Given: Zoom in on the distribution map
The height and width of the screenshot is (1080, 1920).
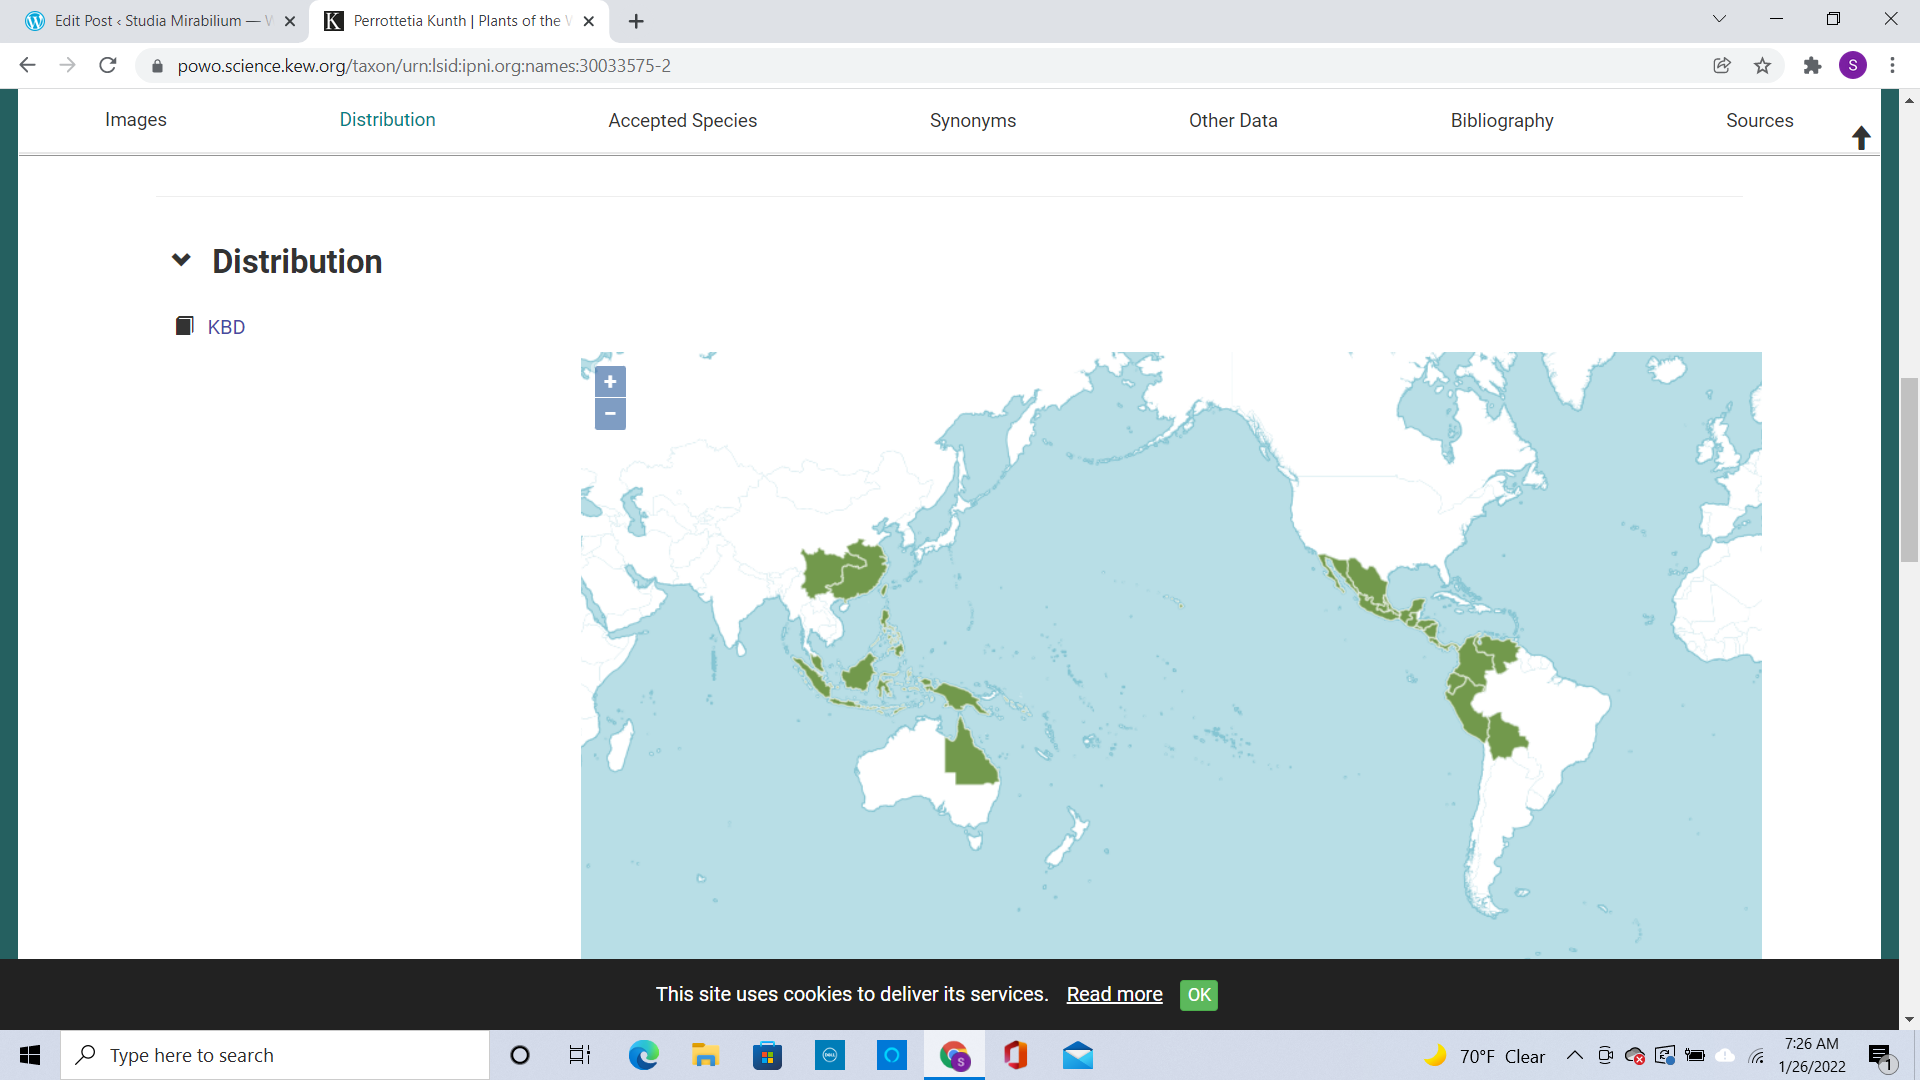Looking at the screenshot, I should [610, 381].
